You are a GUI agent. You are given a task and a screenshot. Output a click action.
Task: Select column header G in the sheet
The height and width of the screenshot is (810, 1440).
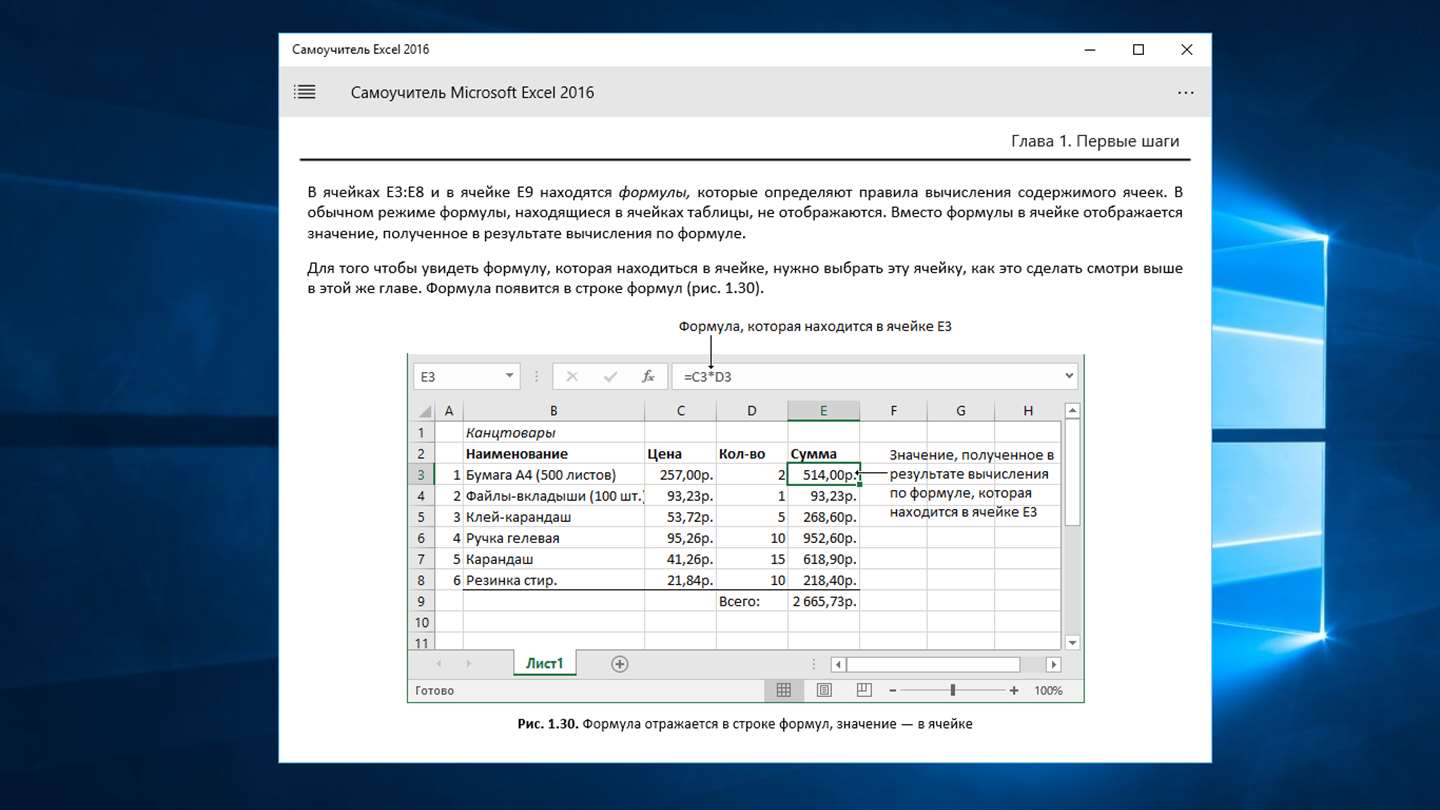(960, 411)
